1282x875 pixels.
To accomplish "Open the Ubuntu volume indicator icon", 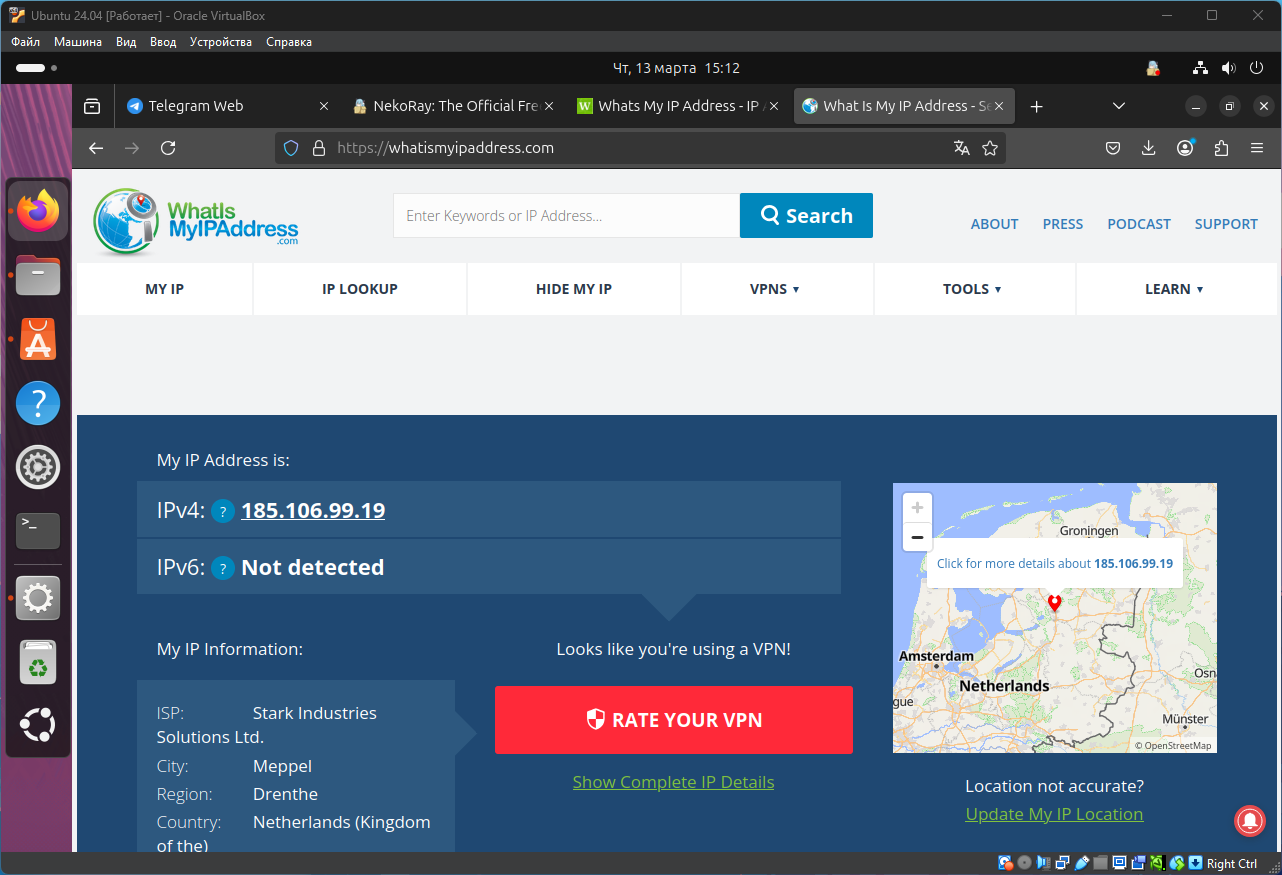I will coord(1228,68).
